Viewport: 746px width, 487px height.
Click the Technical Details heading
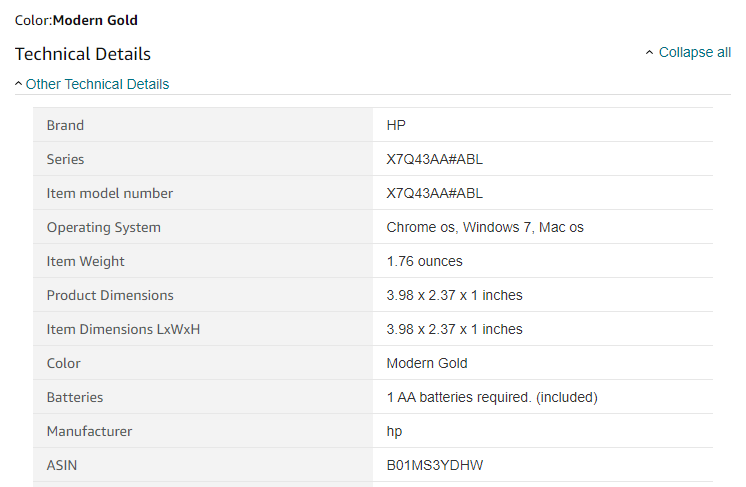coord(83,54)
